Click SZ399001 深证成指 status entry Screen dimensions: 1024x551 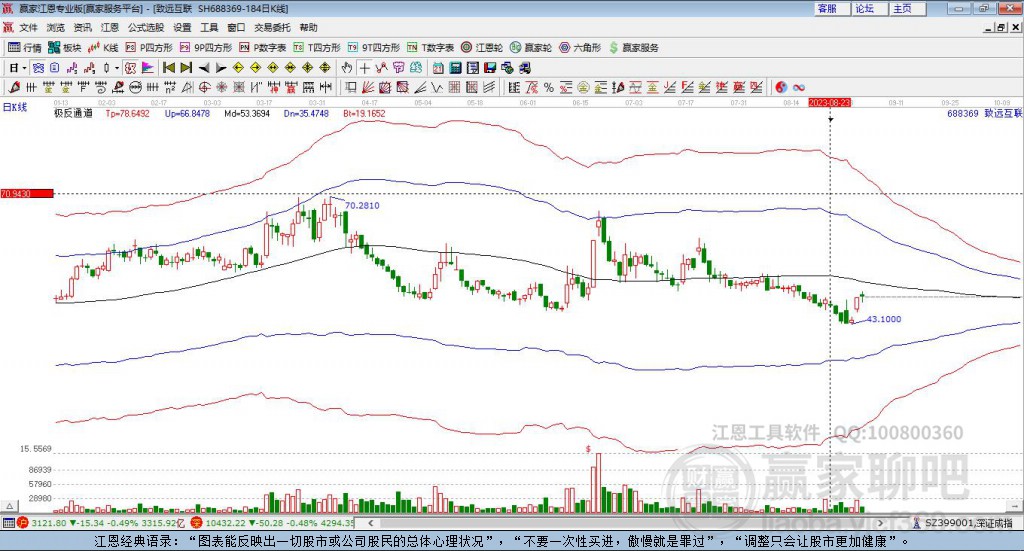pyautogui.click(x=962, y=523)
